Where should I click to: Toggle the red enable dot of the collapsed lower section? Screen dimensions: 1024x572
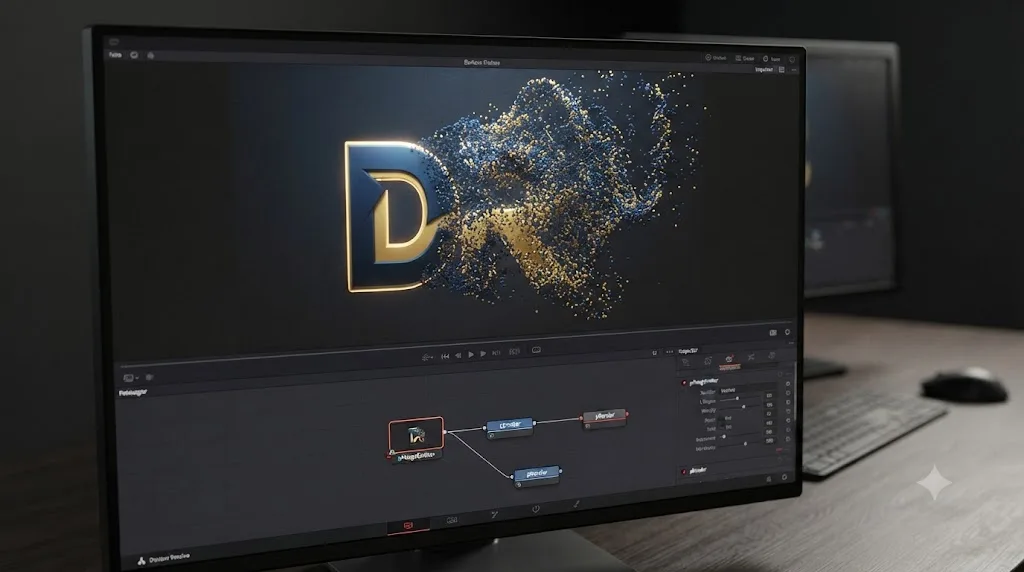coord(684,471)
